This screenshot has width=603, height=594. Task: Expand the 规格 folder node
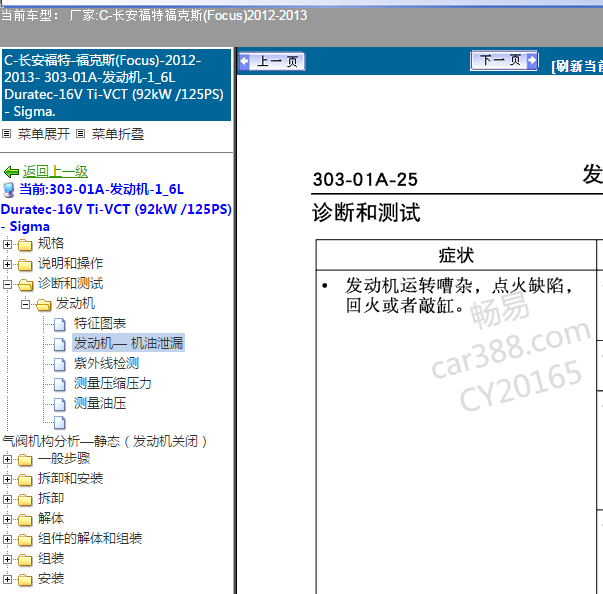tap(7, 244)
